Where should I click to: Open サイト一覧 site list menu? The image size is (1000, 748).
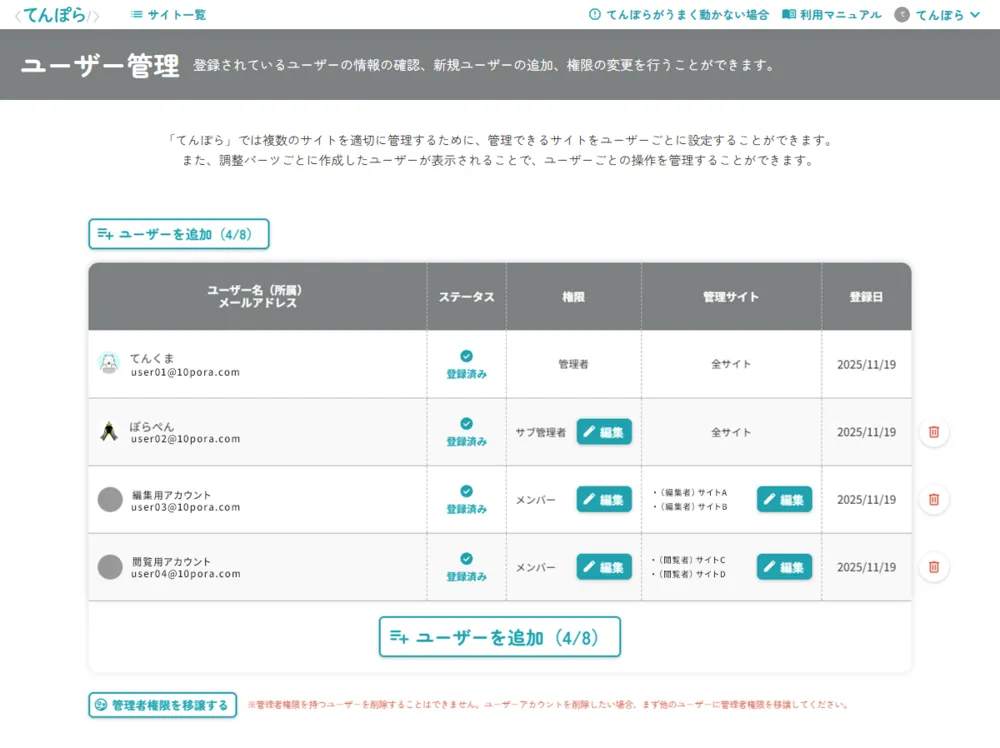(x=168, y=15)
